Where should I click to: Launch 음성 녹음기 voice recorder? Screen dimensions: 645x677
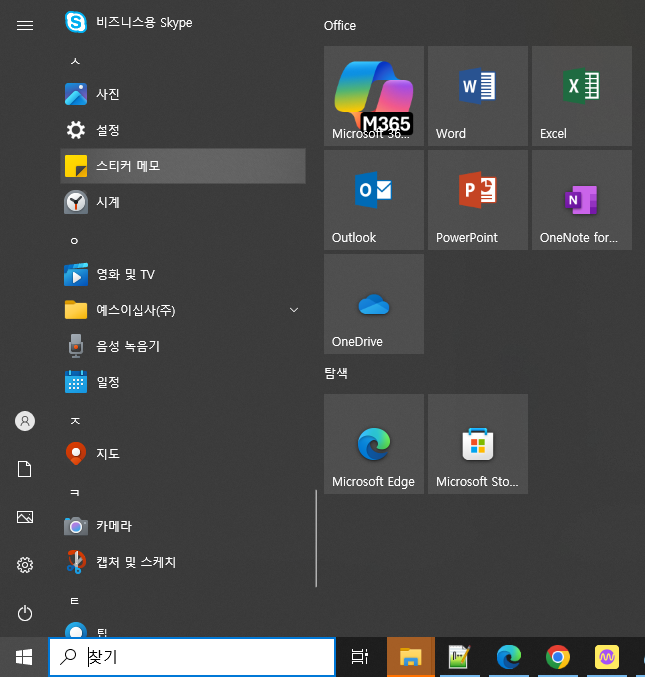(183, 346)
